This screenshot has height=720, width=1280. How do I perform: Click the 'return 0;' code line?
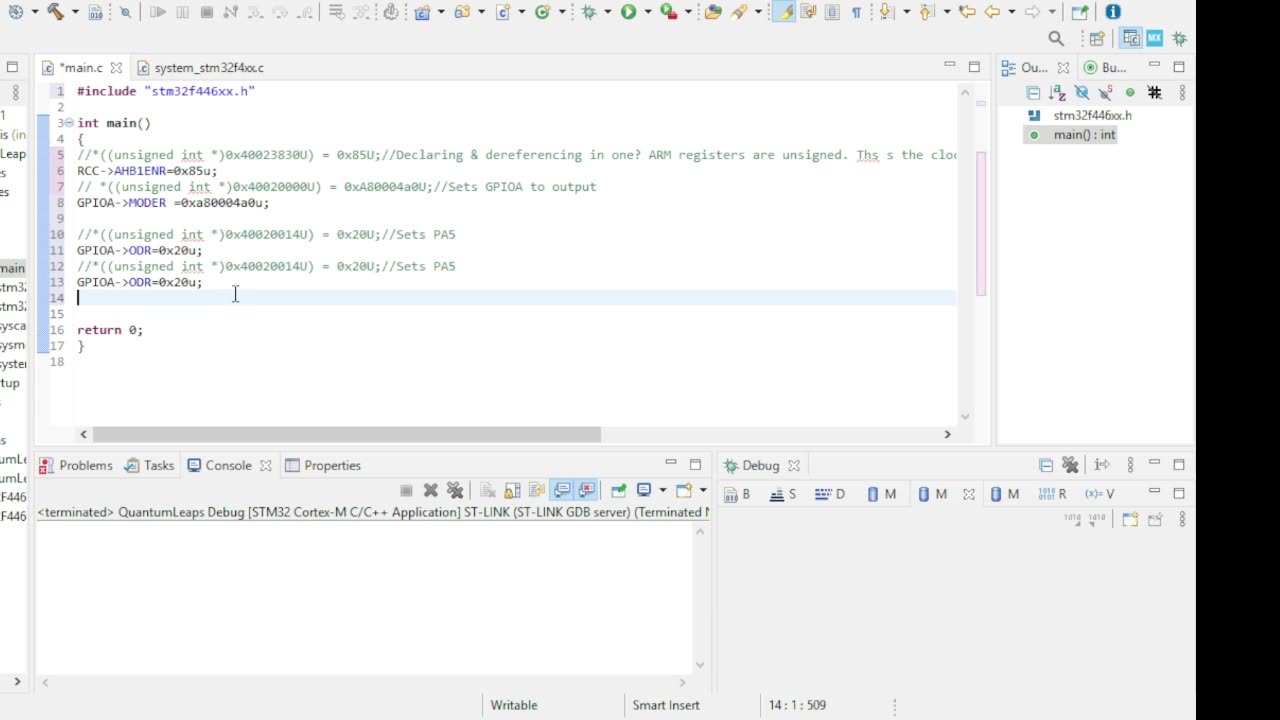(110, 330)
